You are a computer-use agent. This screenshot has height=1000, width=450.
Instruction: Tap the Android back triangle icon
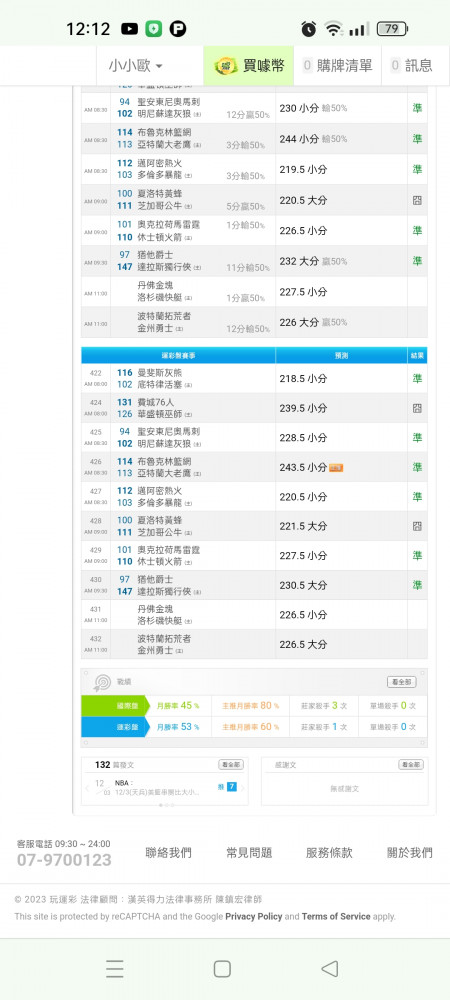[330, 969]
